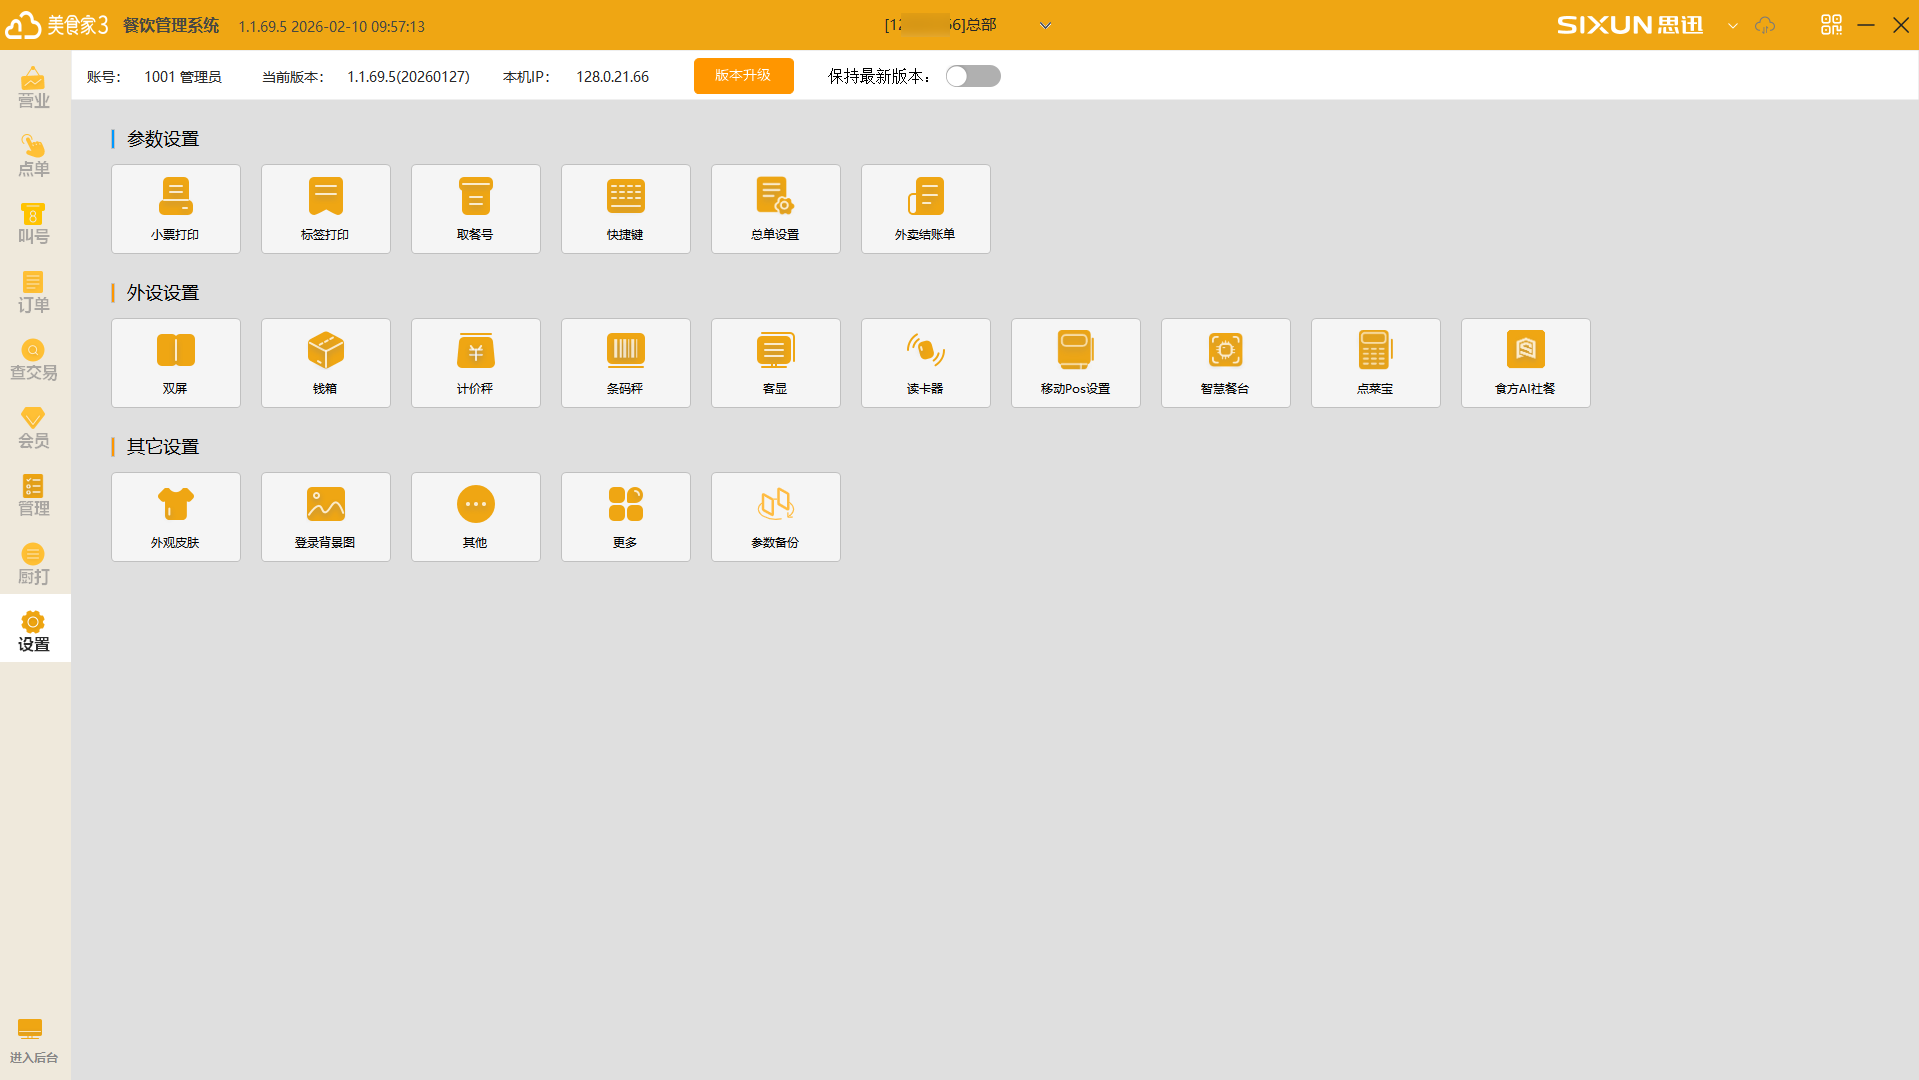
Task: Open the 参数备份 parameter backup tile
Action: pyautogui.click(x=776, y=517)
